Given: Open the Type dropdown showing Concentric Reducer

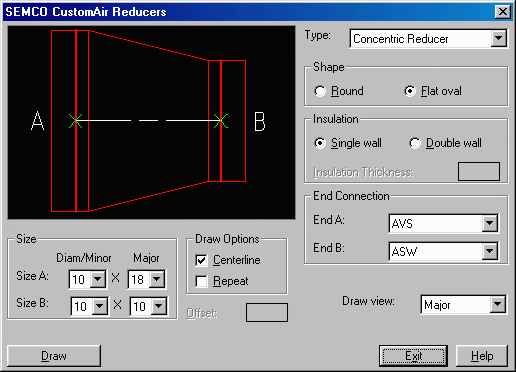Looking at the screenshot, I should tap(498, 38).
